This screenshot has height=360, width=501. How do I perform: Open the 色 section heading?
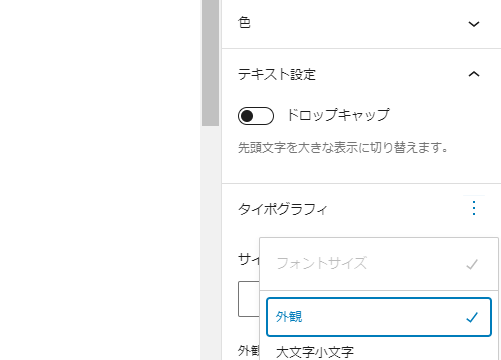244,23
